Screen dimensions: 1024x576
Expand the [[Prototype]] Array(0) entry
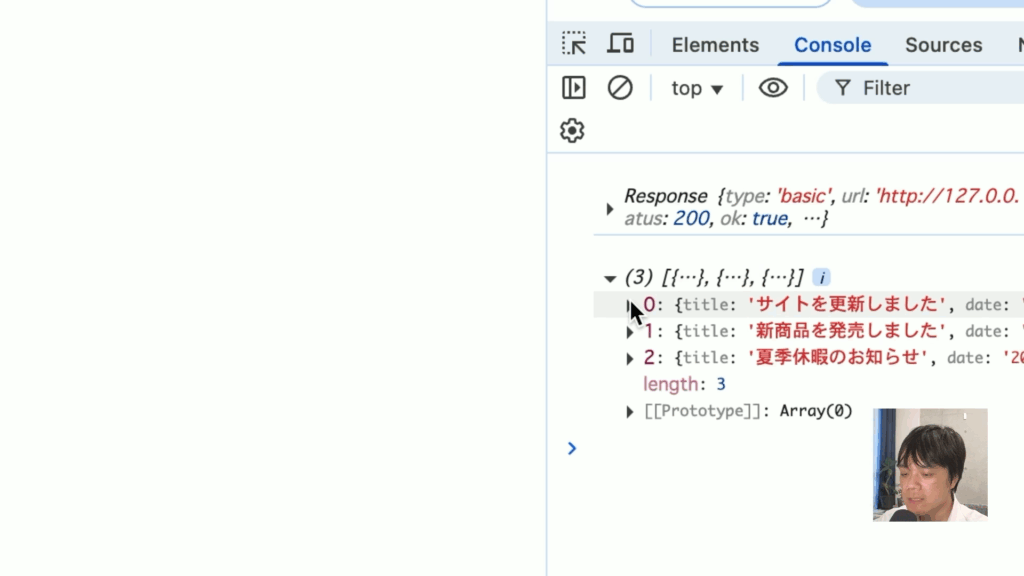pos(630,411)
